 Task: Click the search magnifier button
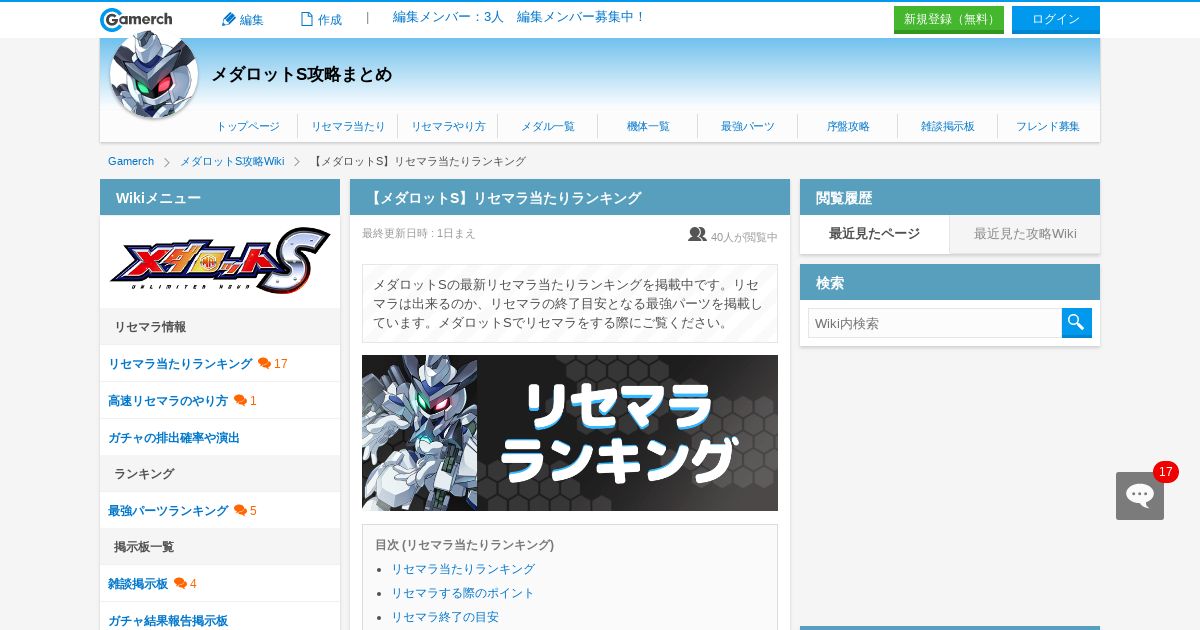point(1077,323)
